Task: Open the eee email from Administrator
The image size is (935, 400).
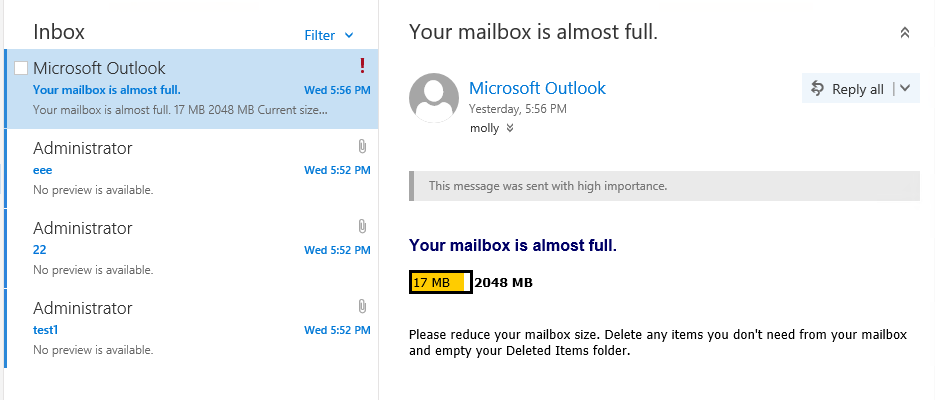Action: (x=191, y=169)
